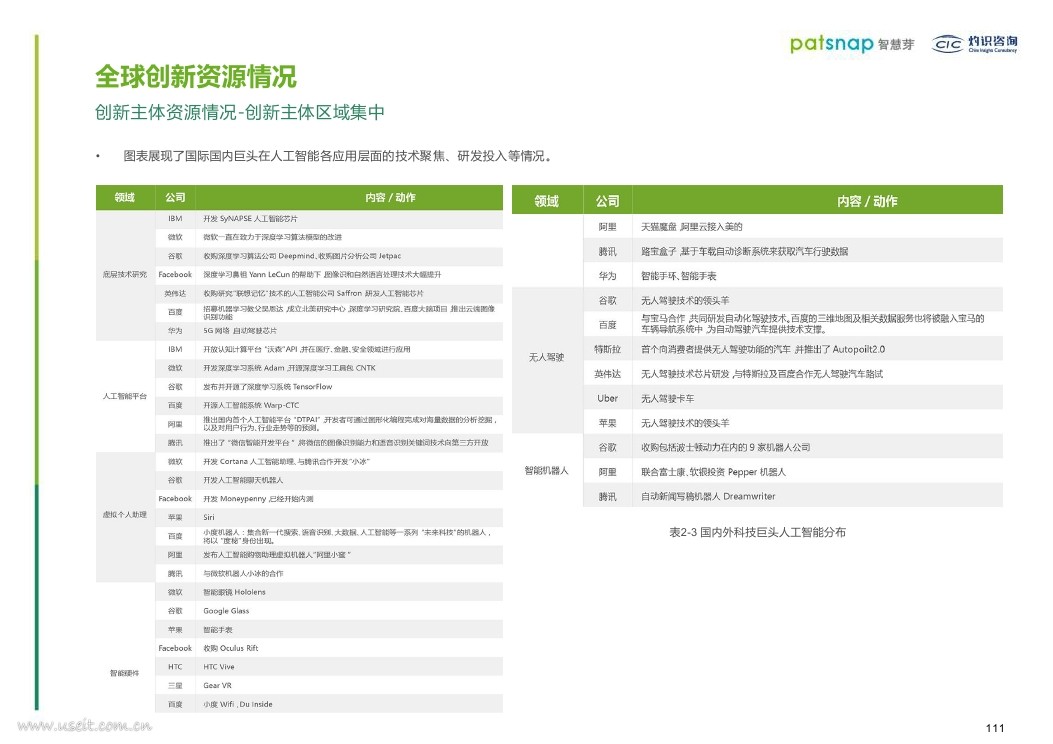1053x744 pixels.
Task: Click the Google Glass cell
Action: [349, 611]
